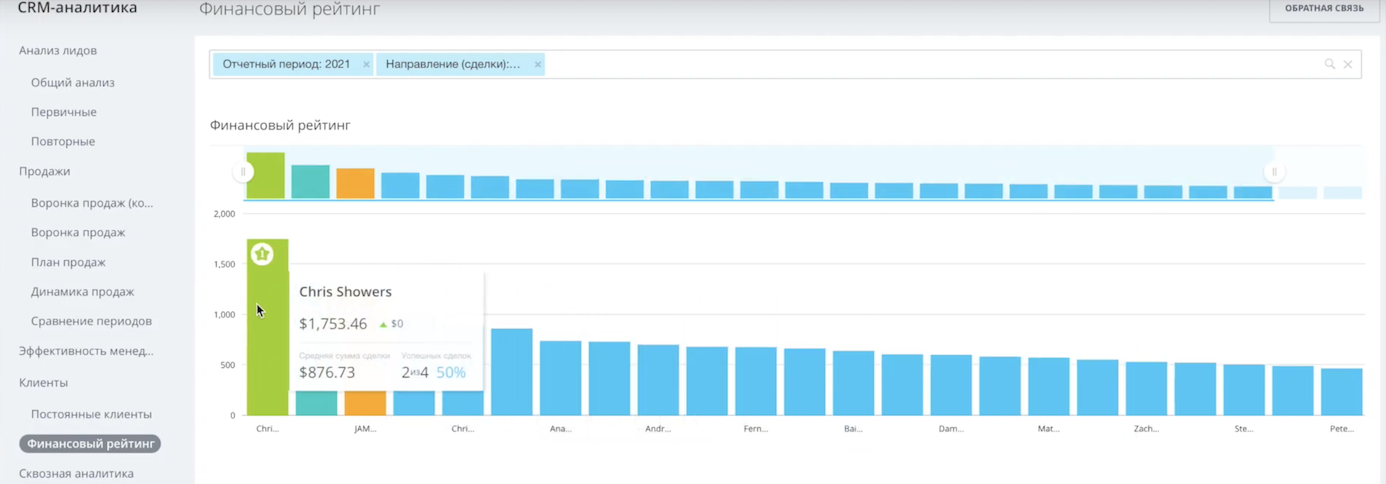Select 'Воронка продаж' sidebar item
The height and width of the screenshot is (484, 1386).
tap(78, 232)
